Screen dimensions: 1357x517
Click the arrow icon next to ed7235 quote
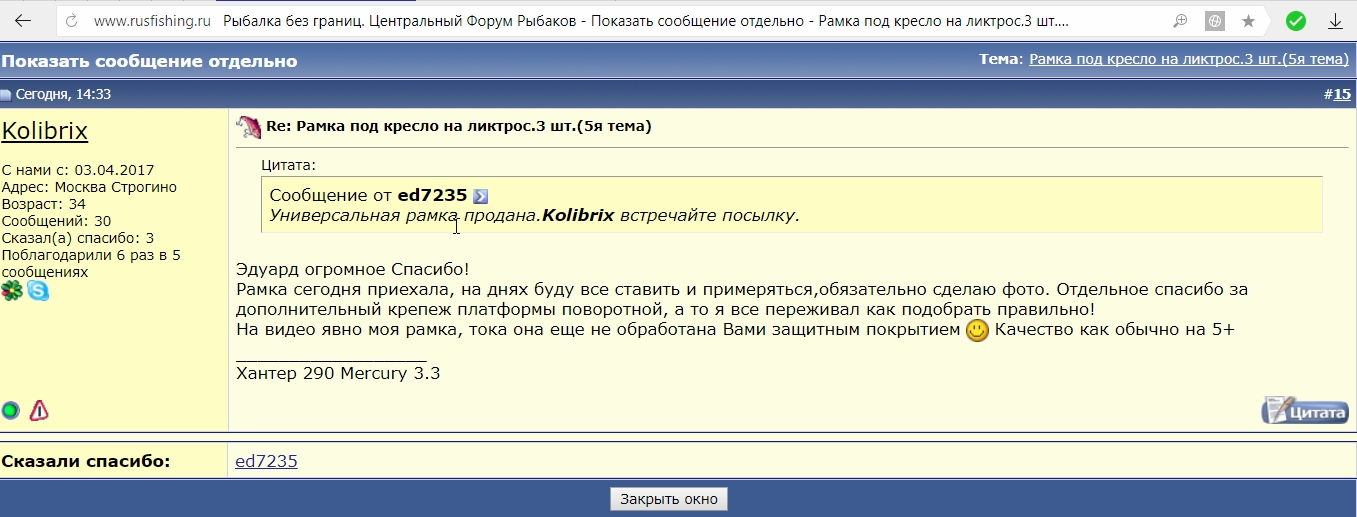(x=480, y=196)
